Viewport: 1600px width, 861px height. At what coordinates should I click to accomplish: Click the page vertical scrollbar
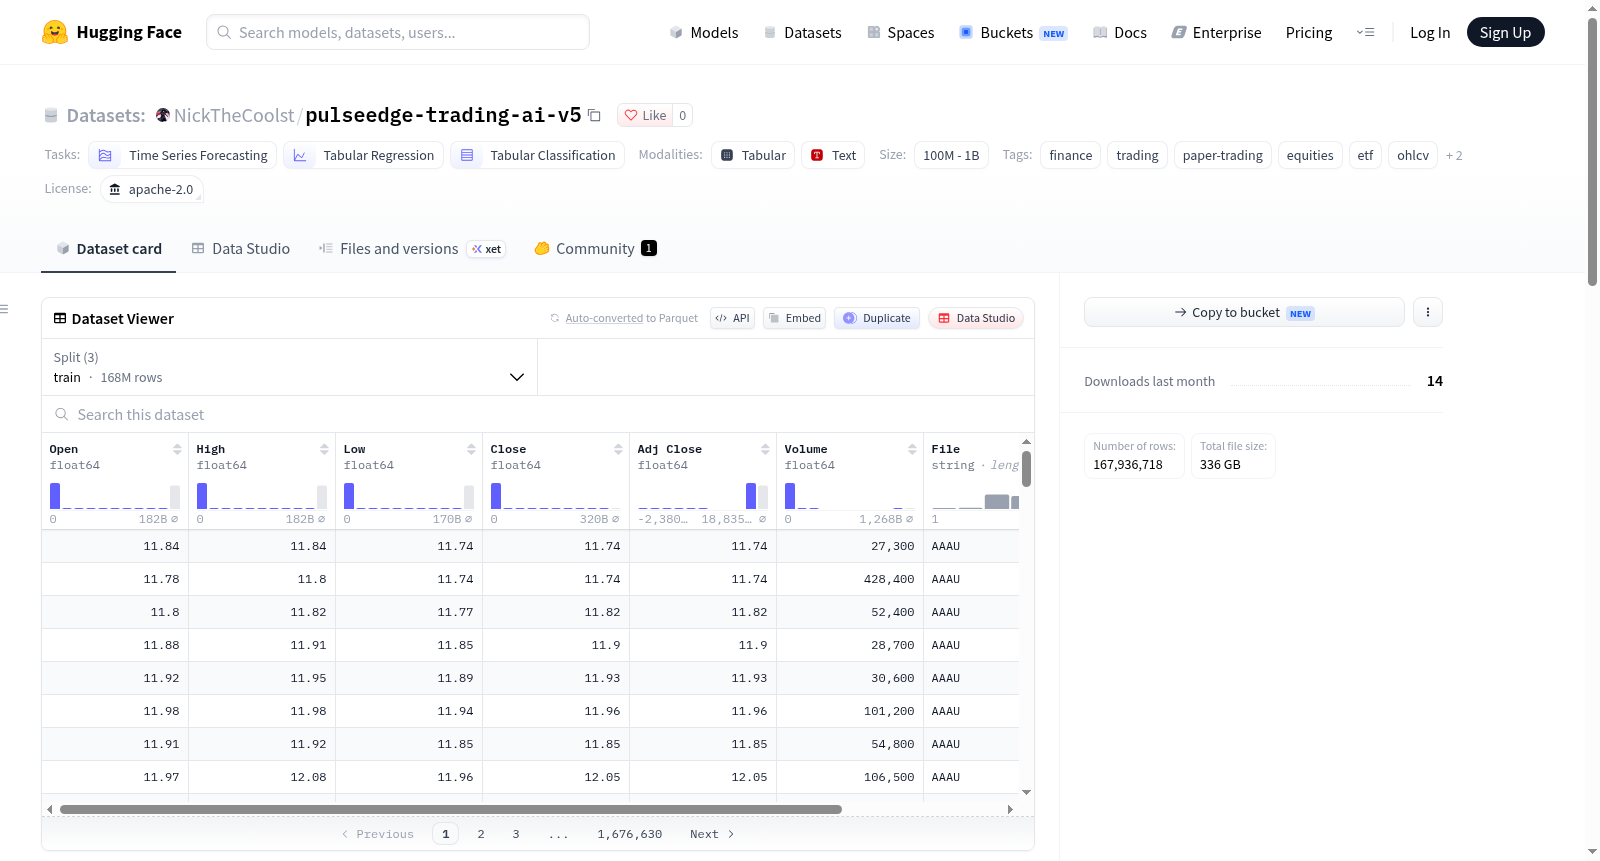[x=1592, y=150]
